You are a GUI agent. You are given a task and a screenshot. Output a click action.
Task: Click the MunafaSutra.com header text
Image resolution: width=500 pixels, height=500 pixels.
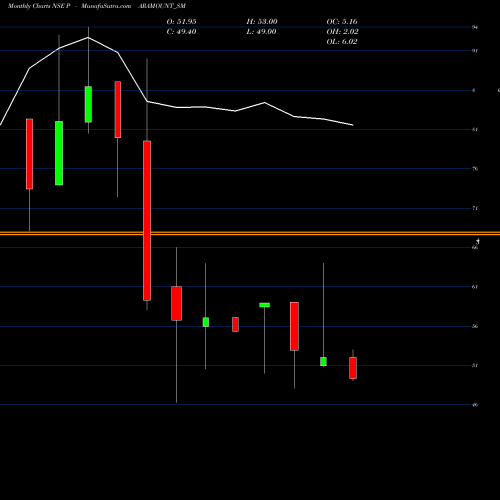click(106, 6)
